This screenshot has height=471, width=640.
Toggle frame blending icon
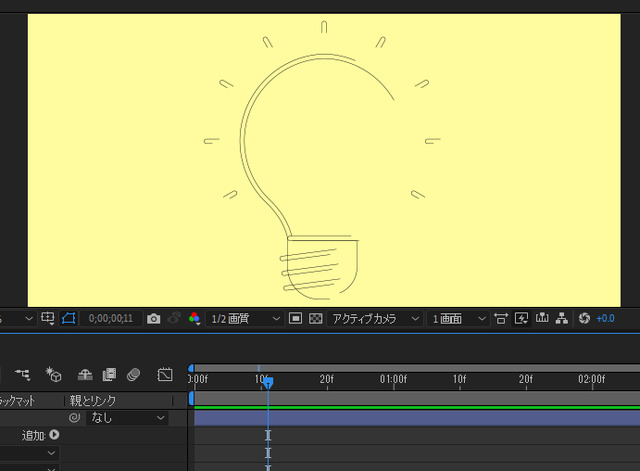point(109,374)
